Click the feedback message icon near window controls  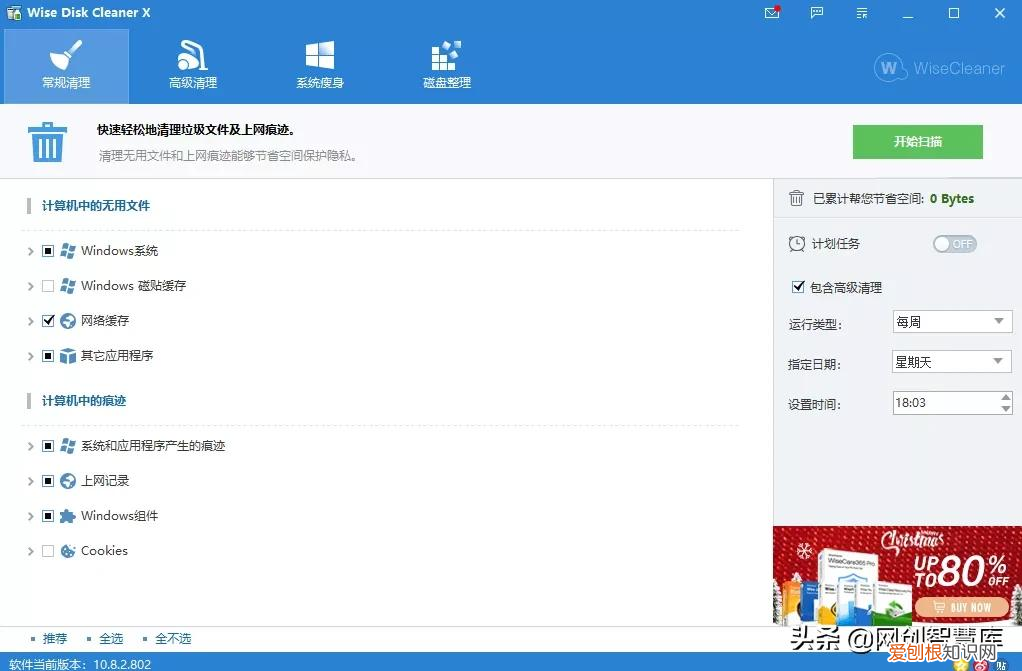[816, 13]
